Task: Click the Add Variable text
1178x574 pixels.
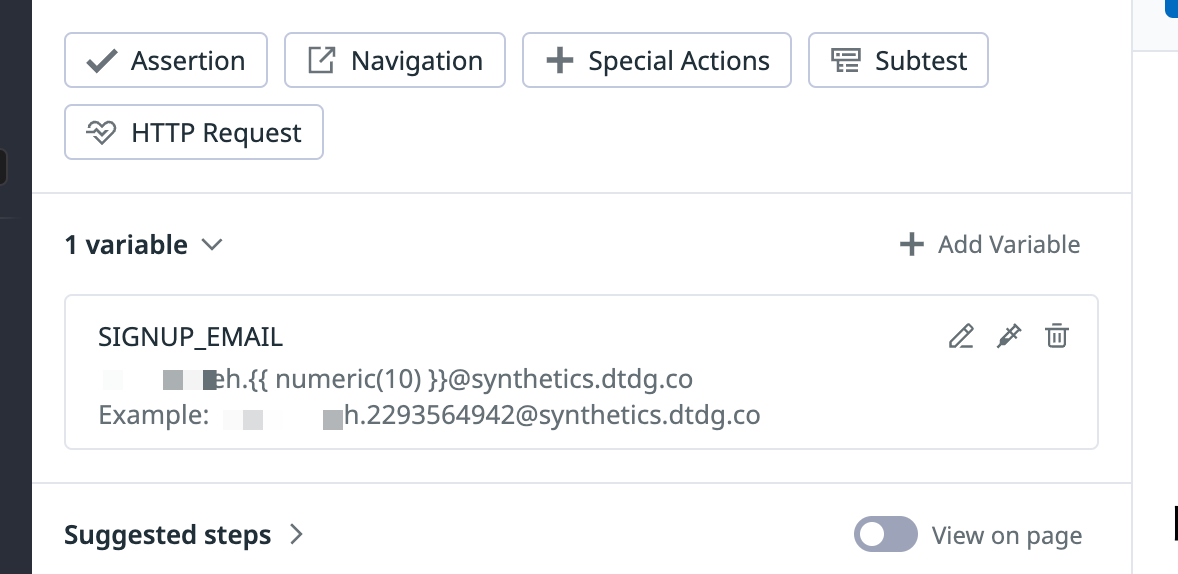Action: [x=1009, y=244]
